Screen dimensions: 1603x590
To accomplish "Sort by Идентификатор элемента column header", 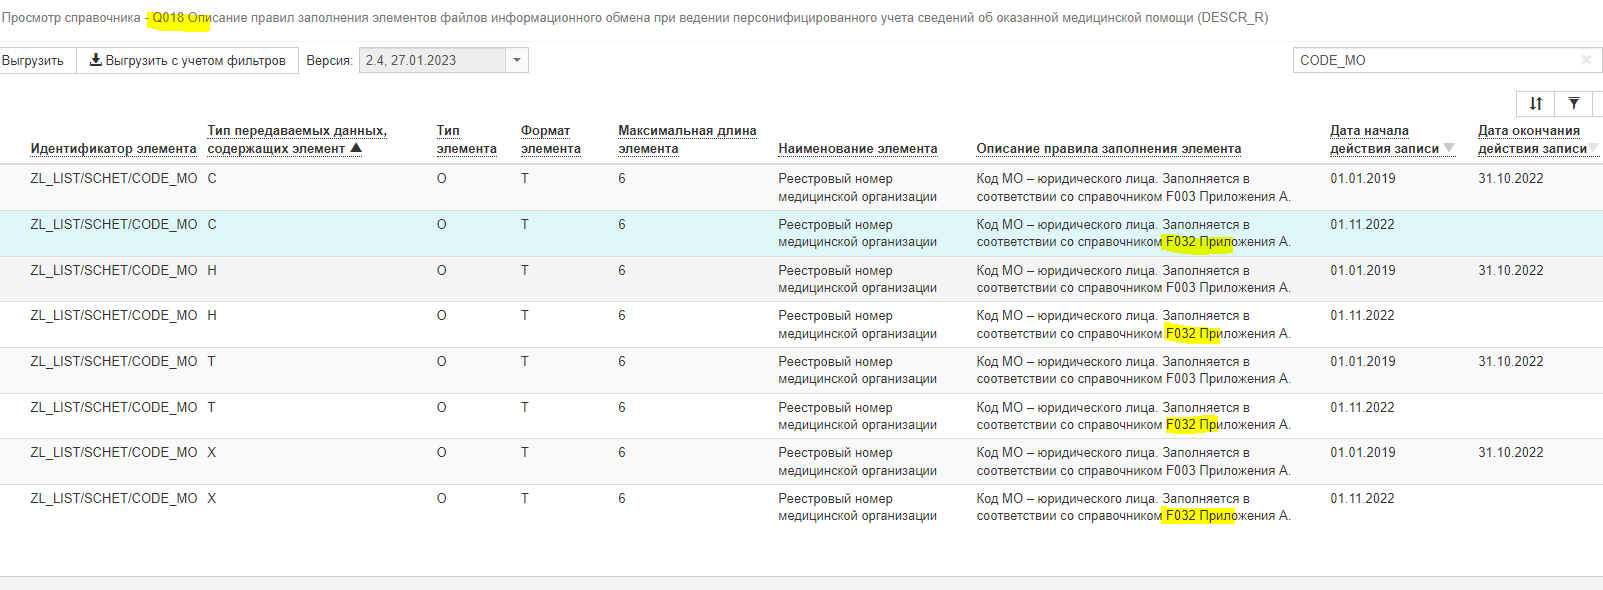I will 113,149.
